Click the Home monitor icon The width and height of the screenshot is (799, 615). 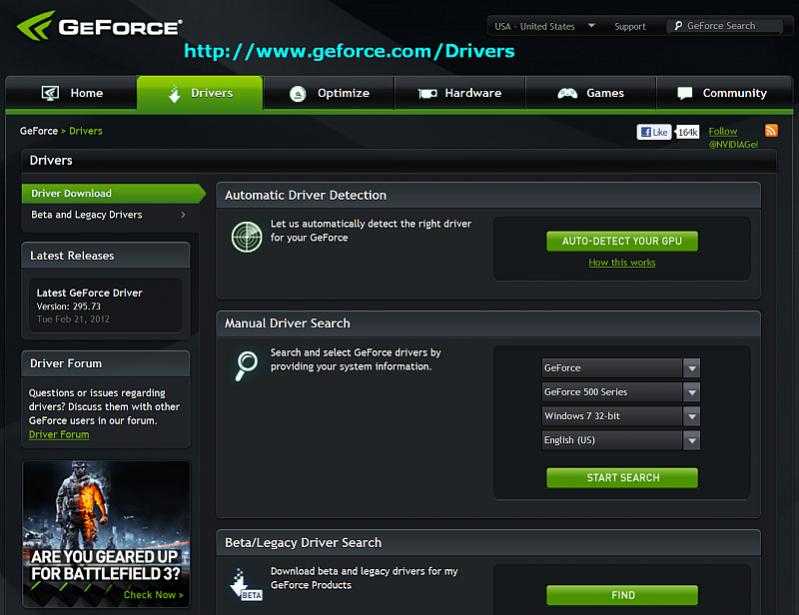[50, 93]
